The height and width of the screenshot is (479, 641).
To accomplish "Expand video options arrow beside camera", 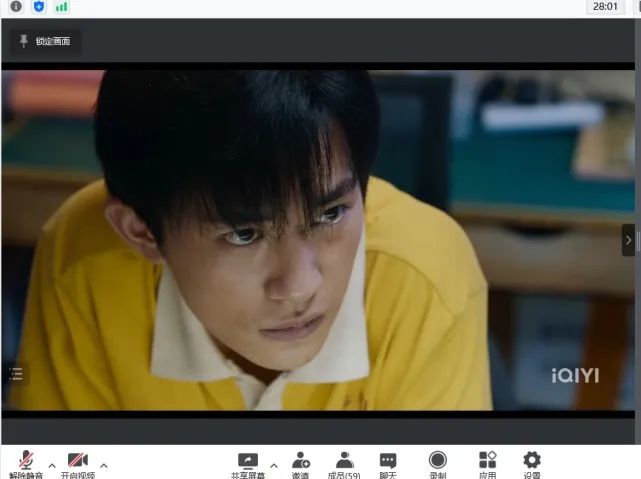I will (x=103, y=465).
